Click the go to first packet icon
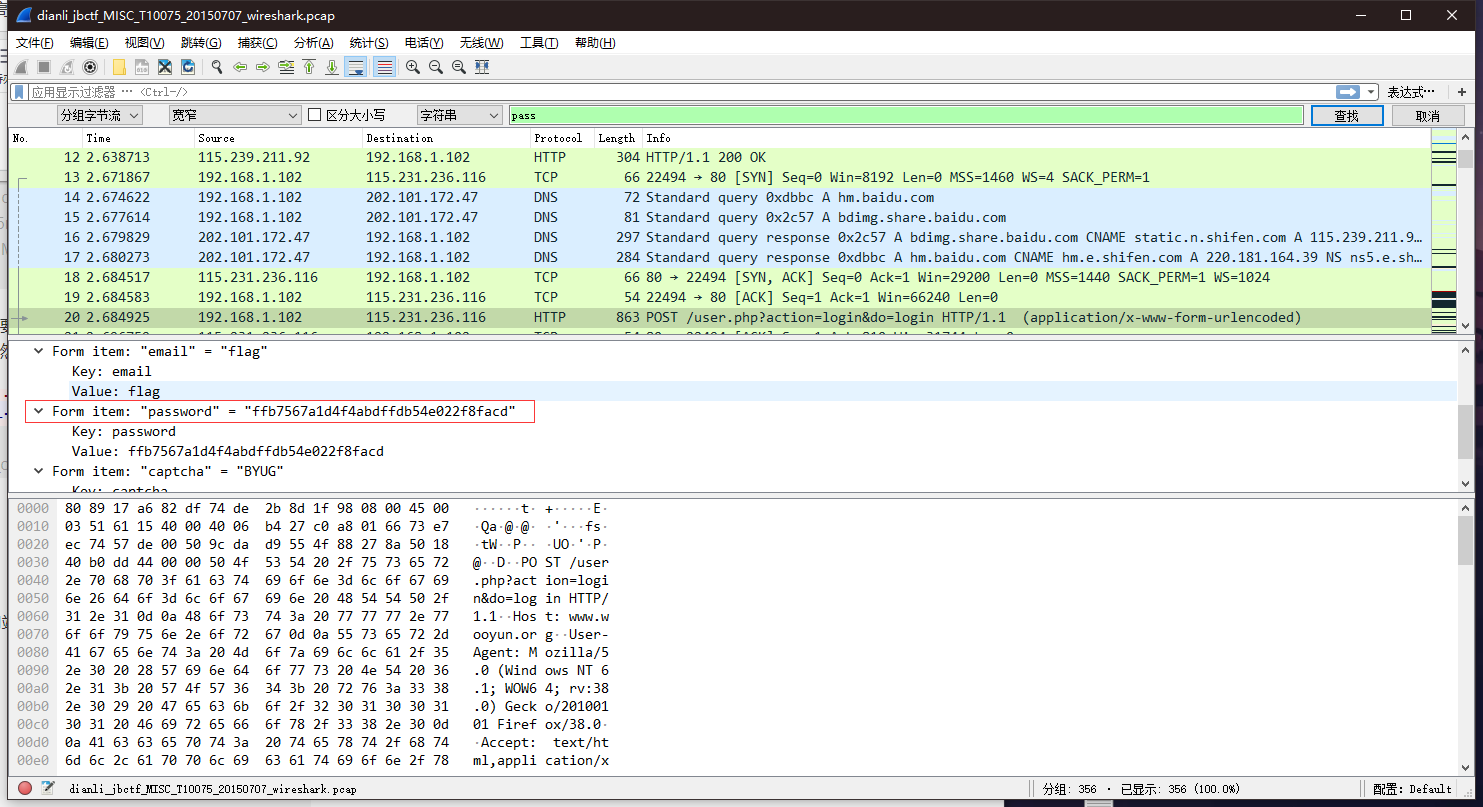Image resolution: width=1483 pixels, height=807 pixels. pyautogui.click(x=310, y=67)
